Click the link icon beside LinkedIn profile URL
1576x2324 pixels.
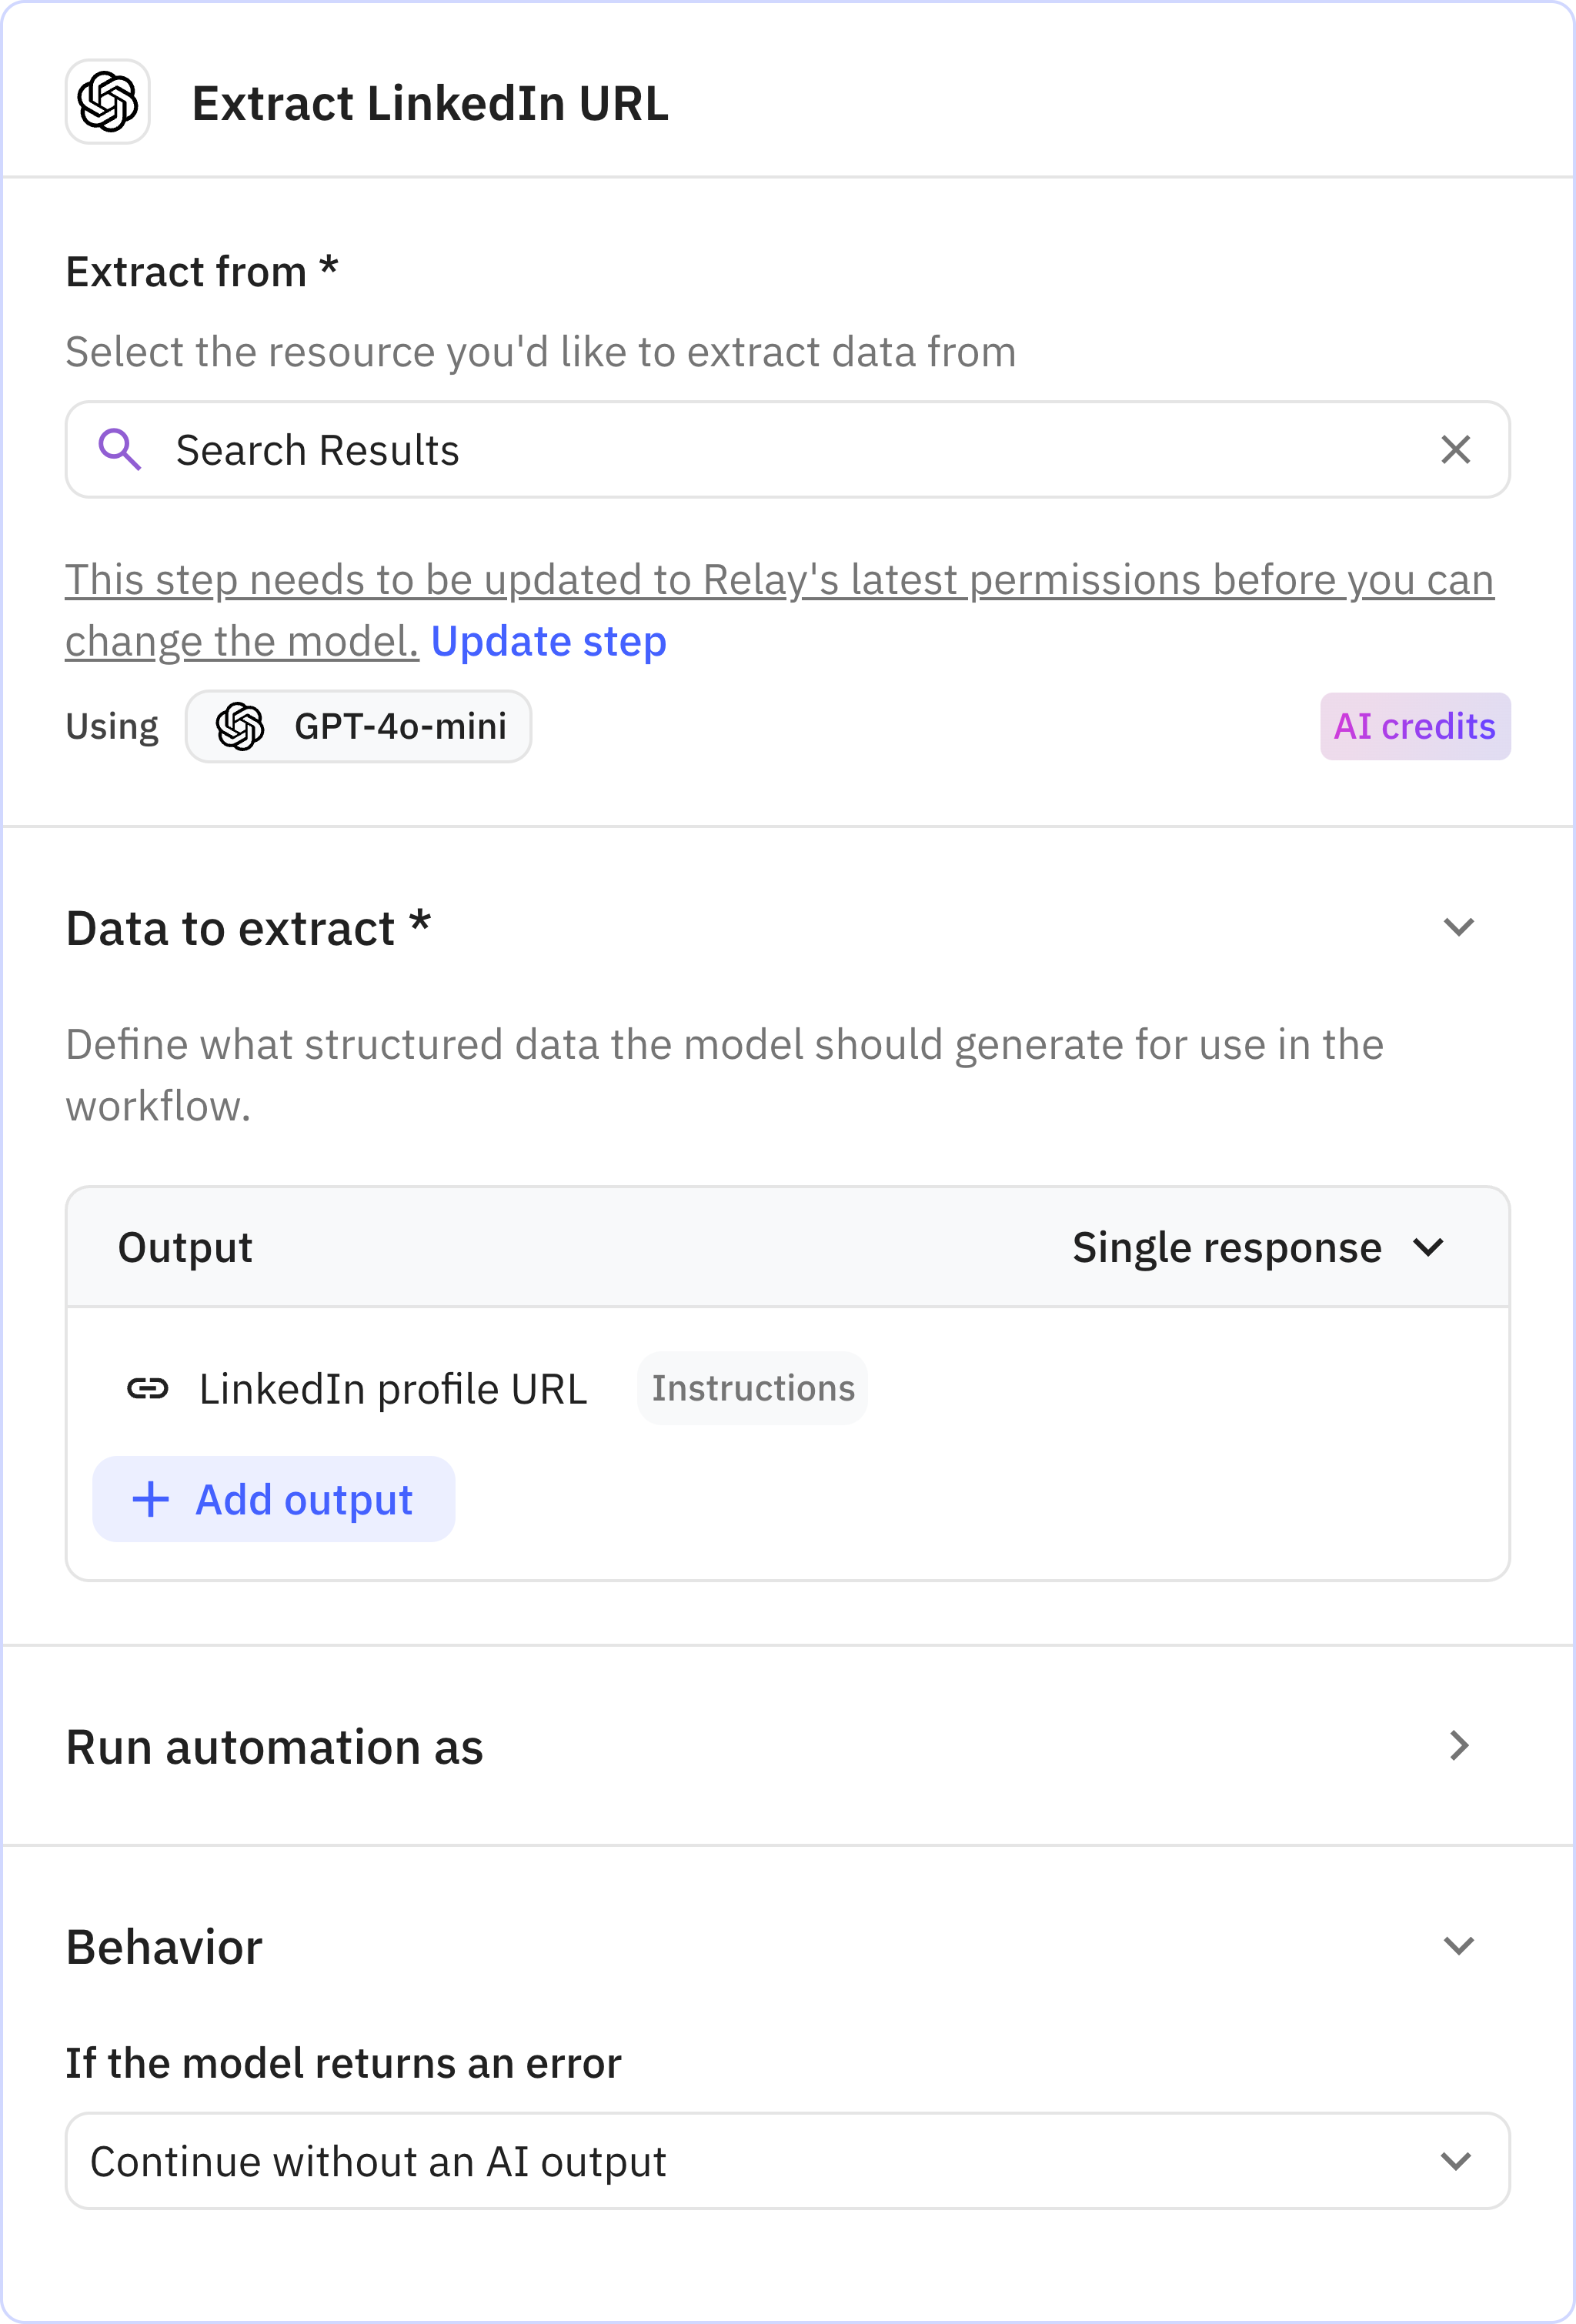(148, 1388)
